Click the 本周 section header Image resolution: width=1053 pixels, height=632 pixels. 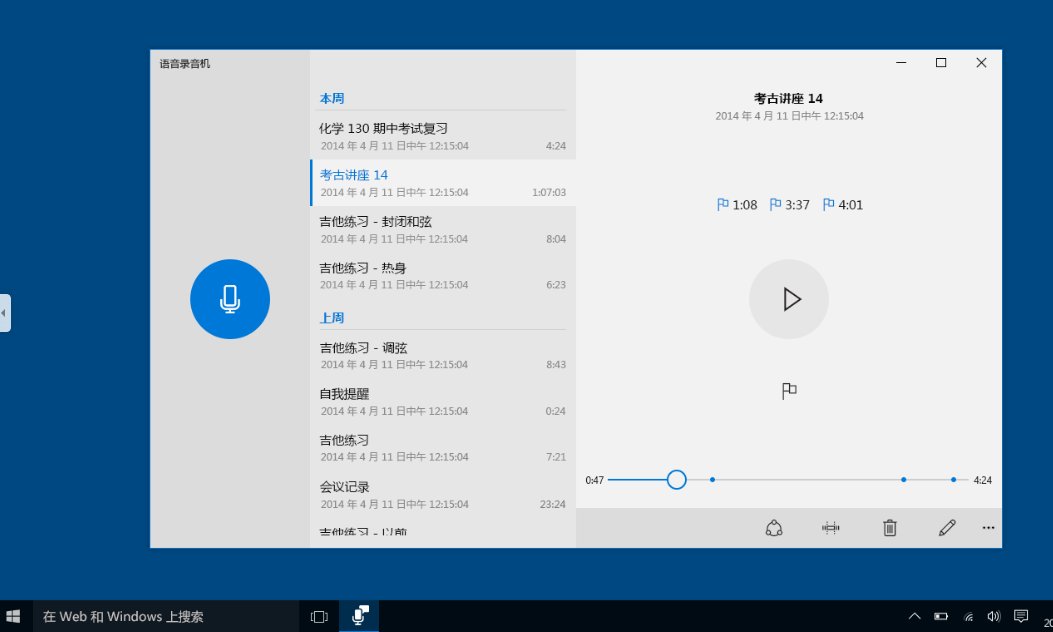pos(332,98)
